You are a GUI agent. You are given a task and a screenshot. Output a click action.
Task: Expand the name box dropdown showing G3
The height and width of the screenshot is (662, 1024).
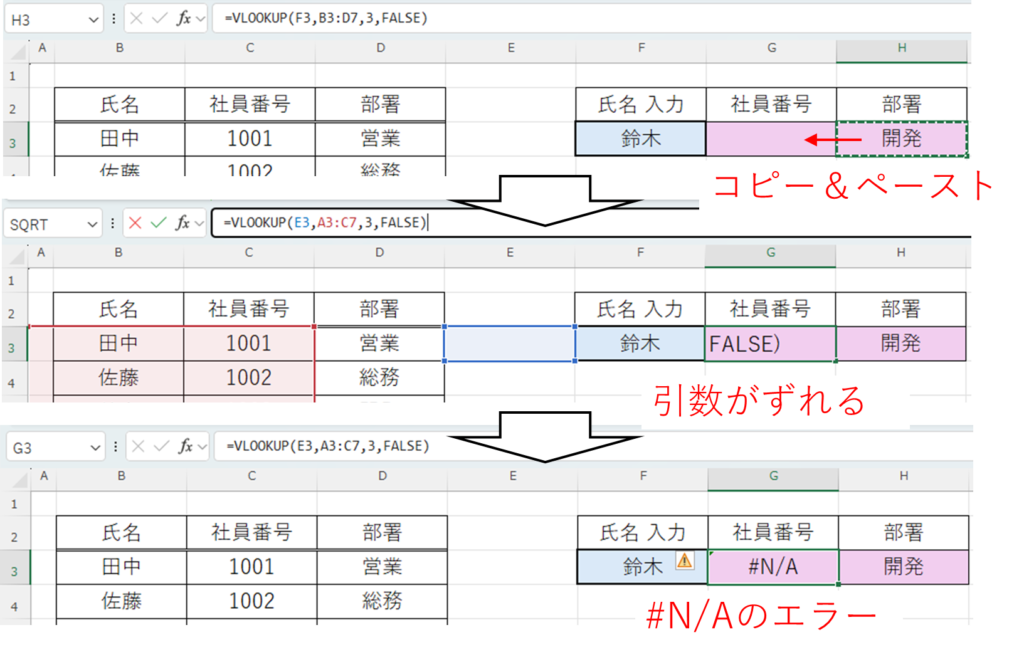(x=94, y=445)
